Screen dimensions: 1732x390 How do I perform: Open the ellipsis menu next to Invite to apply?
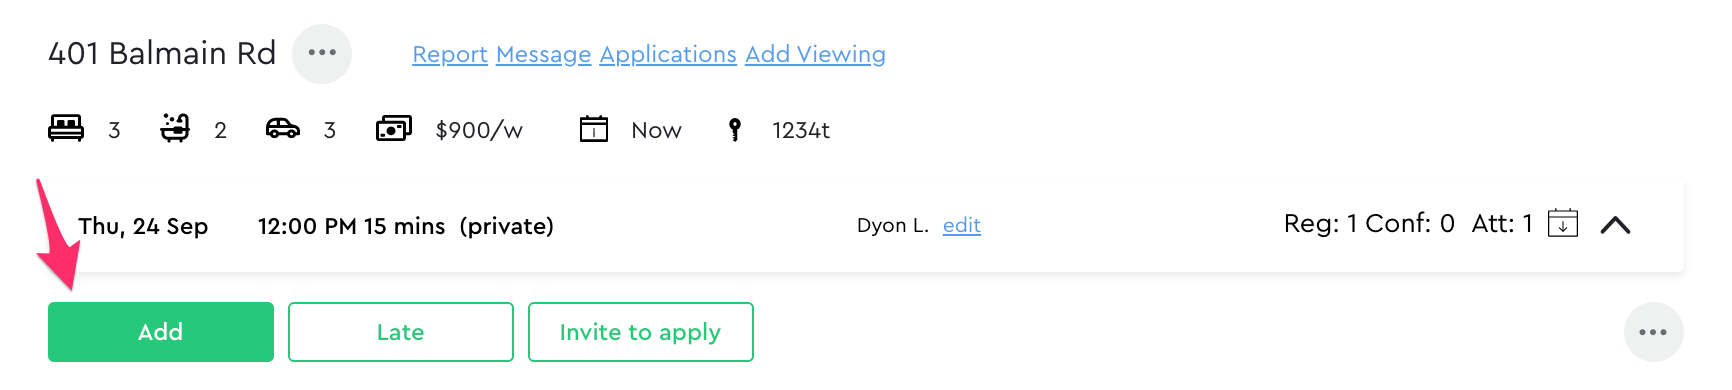pyautogui.click(x=1653, y=332)
